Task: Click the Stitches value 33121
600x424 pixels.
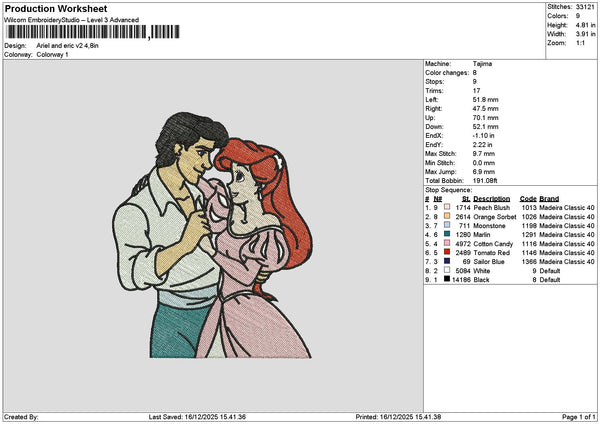Action: (585, 7)
